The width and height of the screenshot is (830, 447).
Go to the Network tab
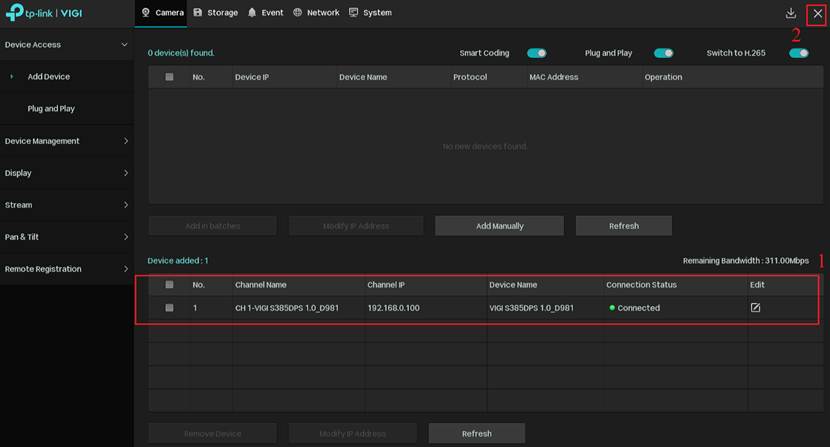316,13
